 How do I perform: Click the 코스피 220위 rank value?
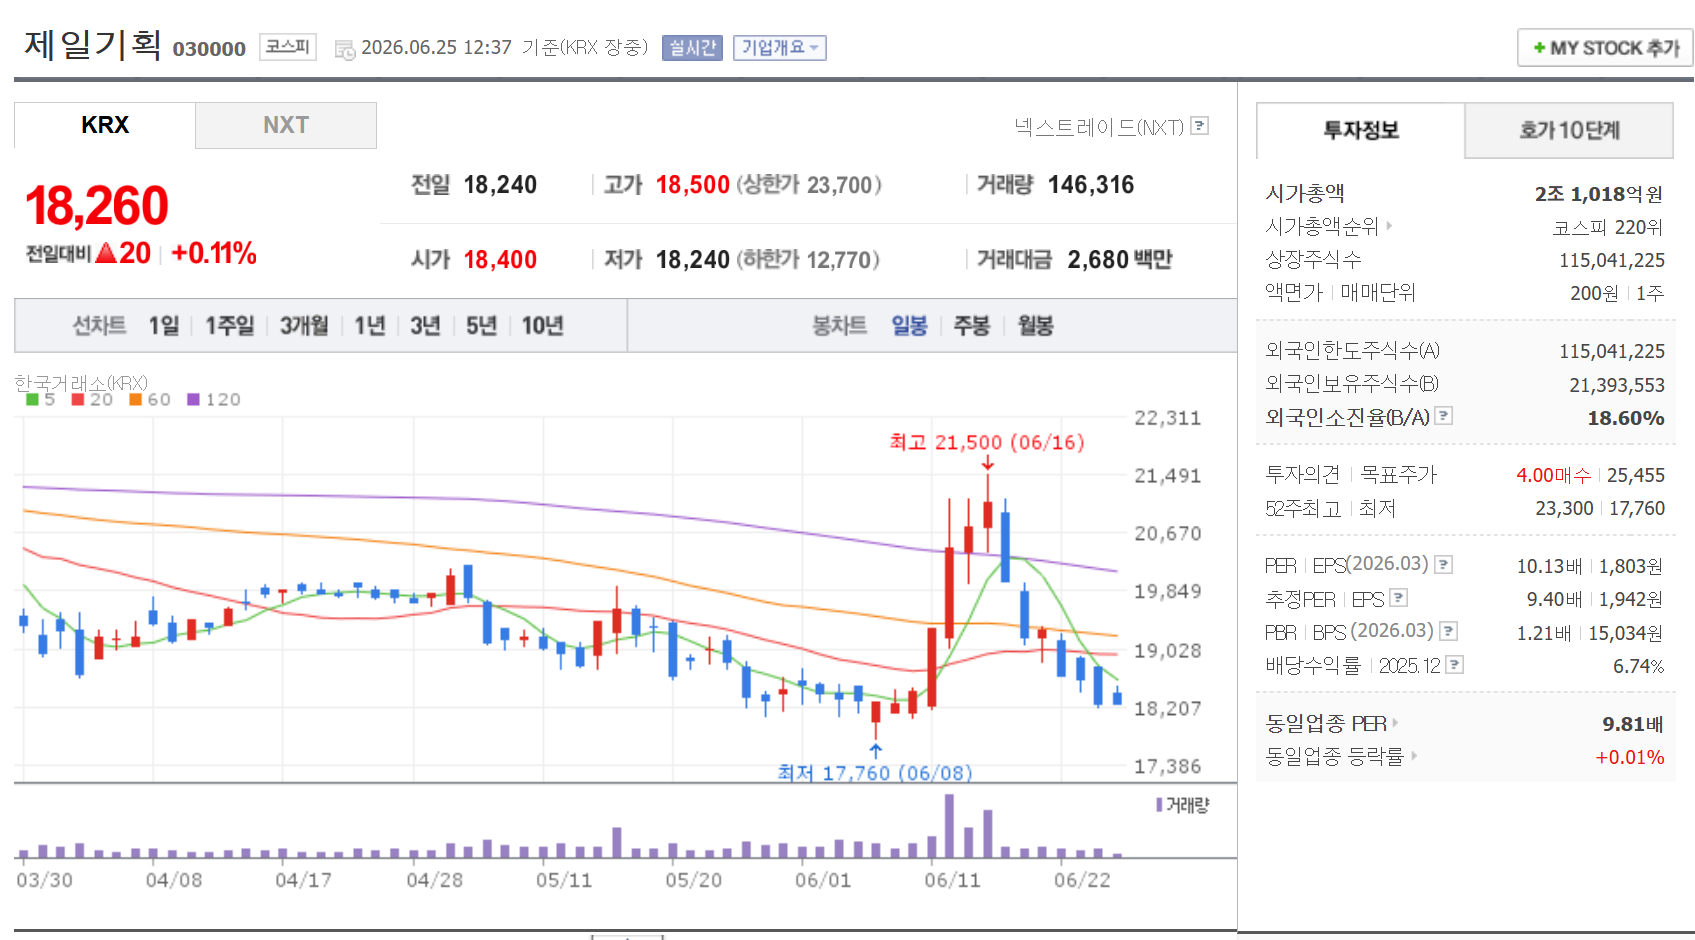(x=1608, y=227)
